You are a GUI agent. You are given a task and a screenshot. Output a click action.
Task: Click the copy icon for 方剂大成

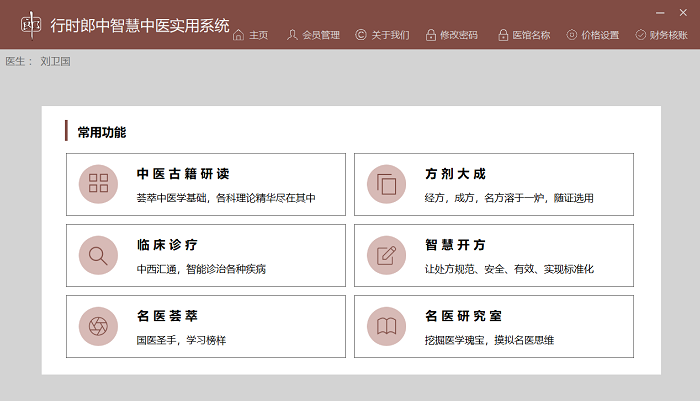coord(386,184)
